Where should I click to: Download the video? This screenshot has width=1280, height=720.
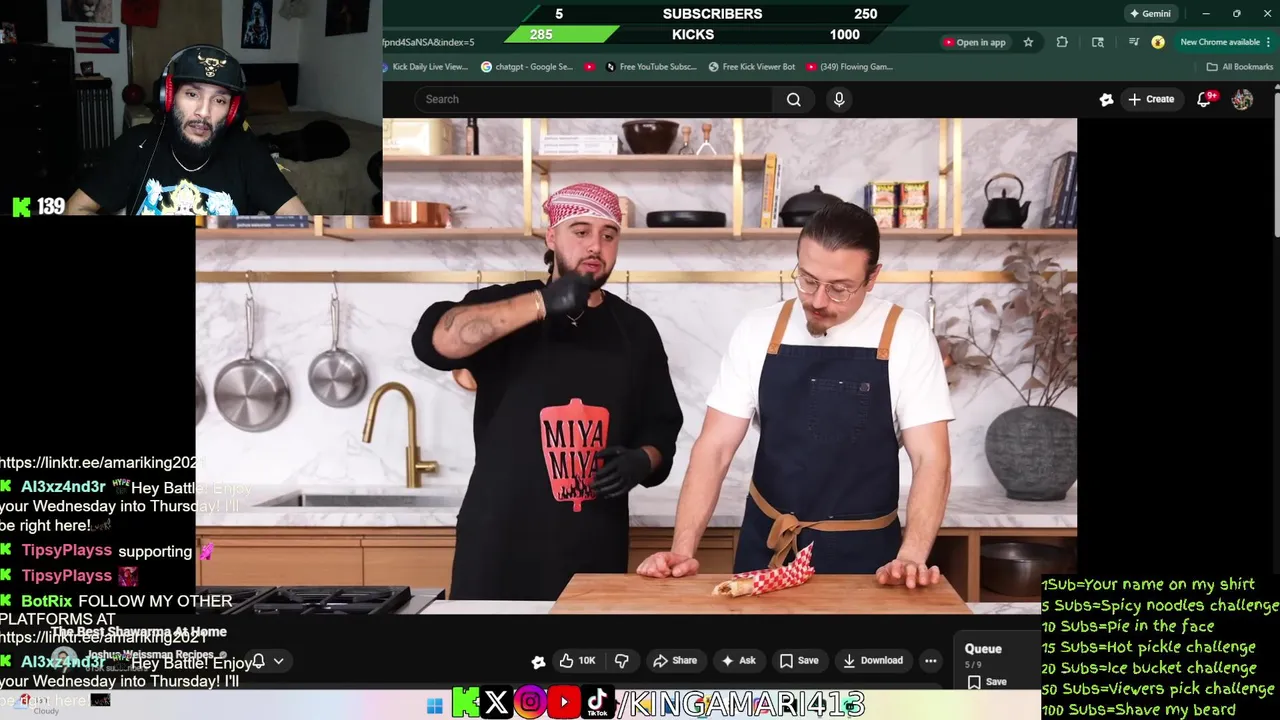click(873, 660)
